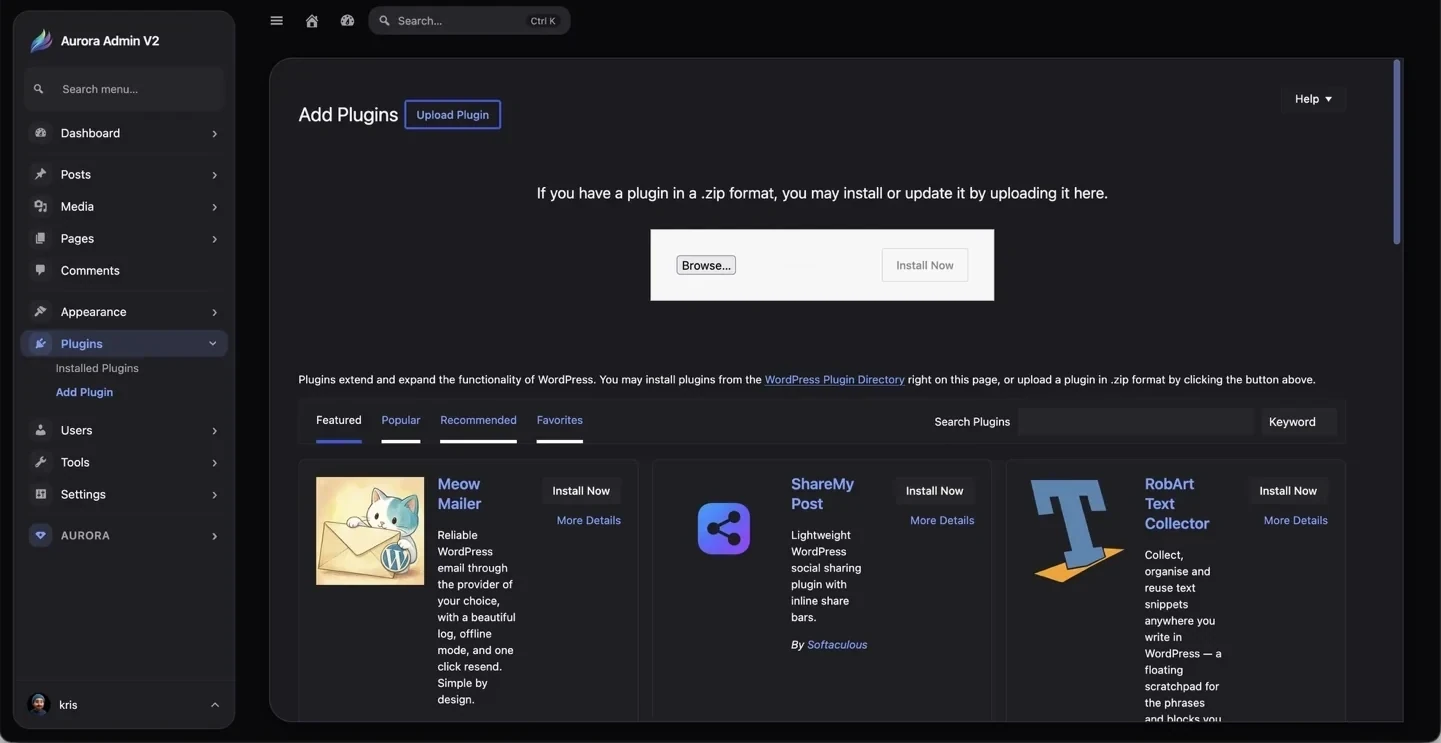Expand the Settings menu chevron
Screen dimensions: 1441x743
(x=214, y=495)
